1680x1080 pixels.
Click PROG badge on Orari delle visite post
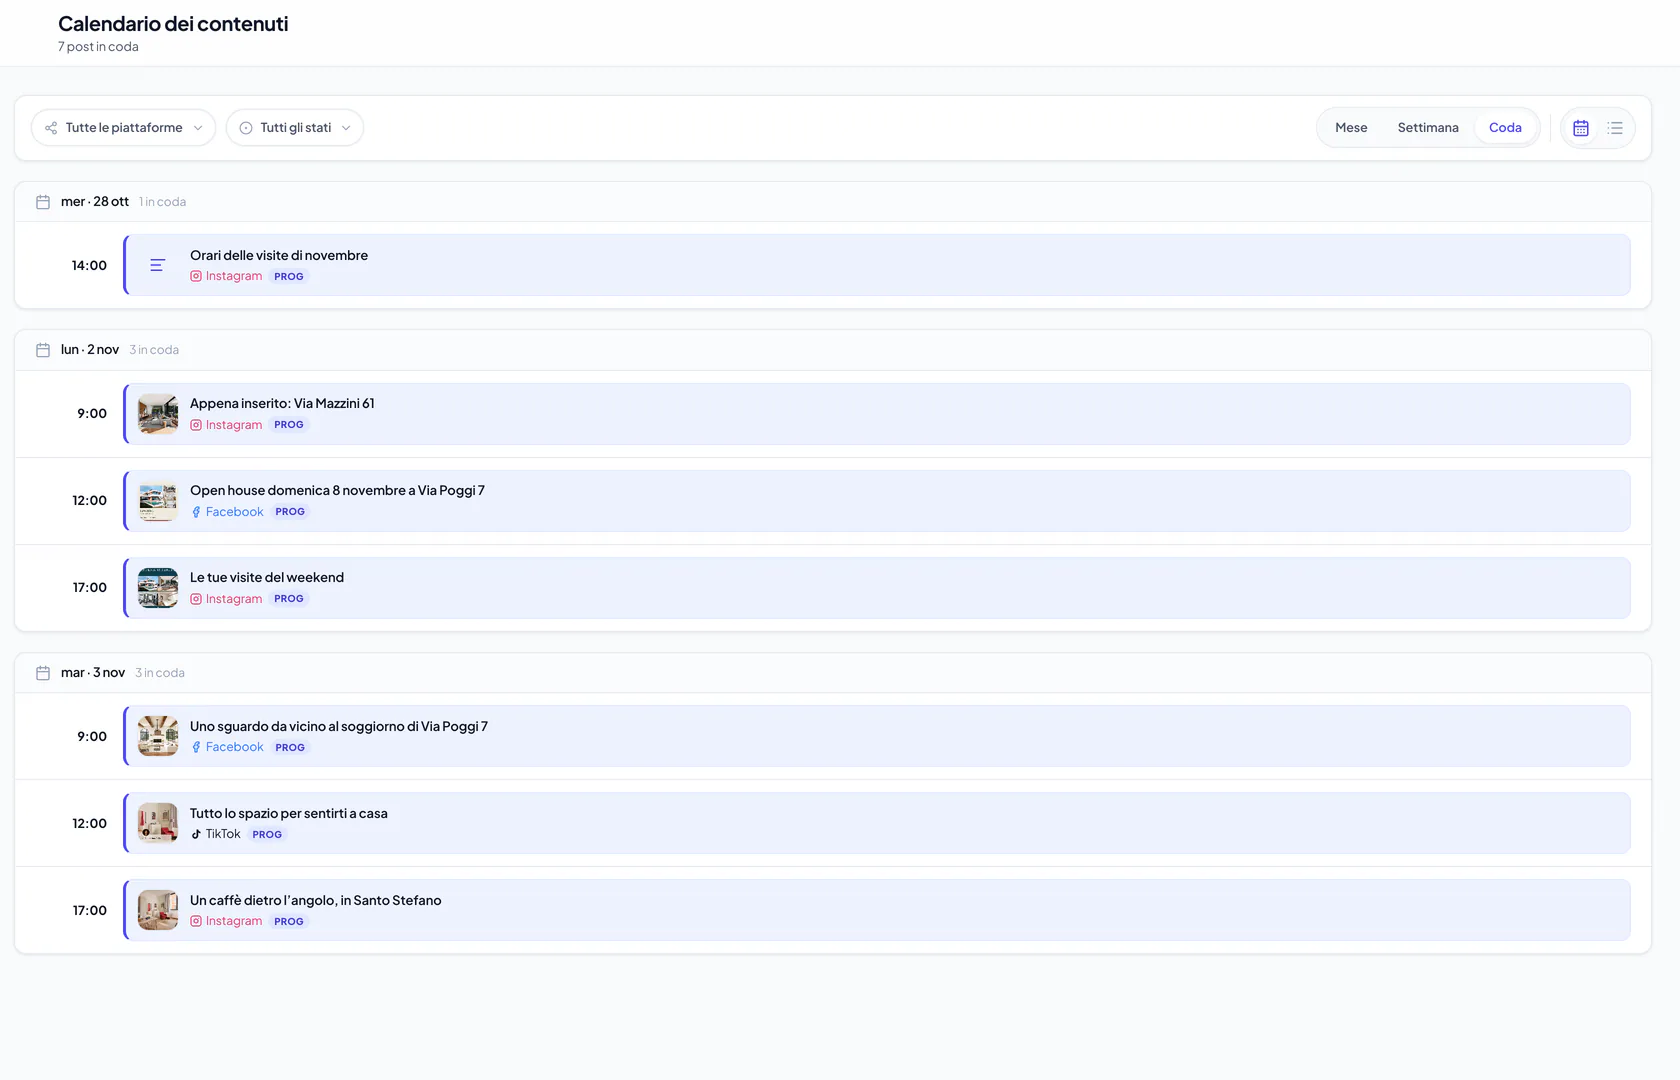click(289, 277)
